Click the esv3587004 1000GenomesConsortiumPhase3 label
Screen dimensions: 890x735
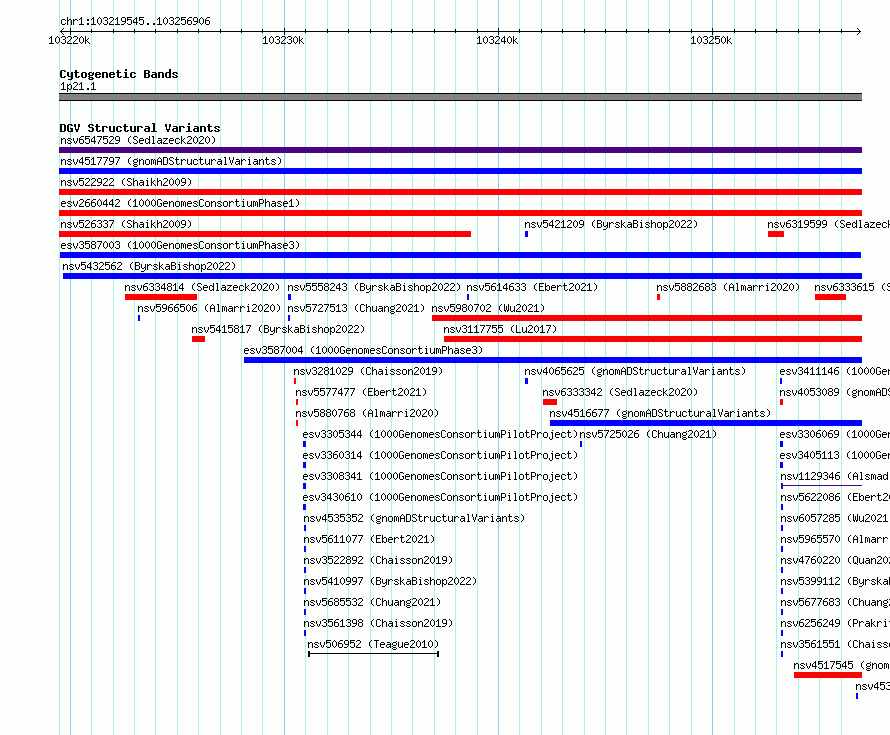pyautogui.click(x=363, y=350)
